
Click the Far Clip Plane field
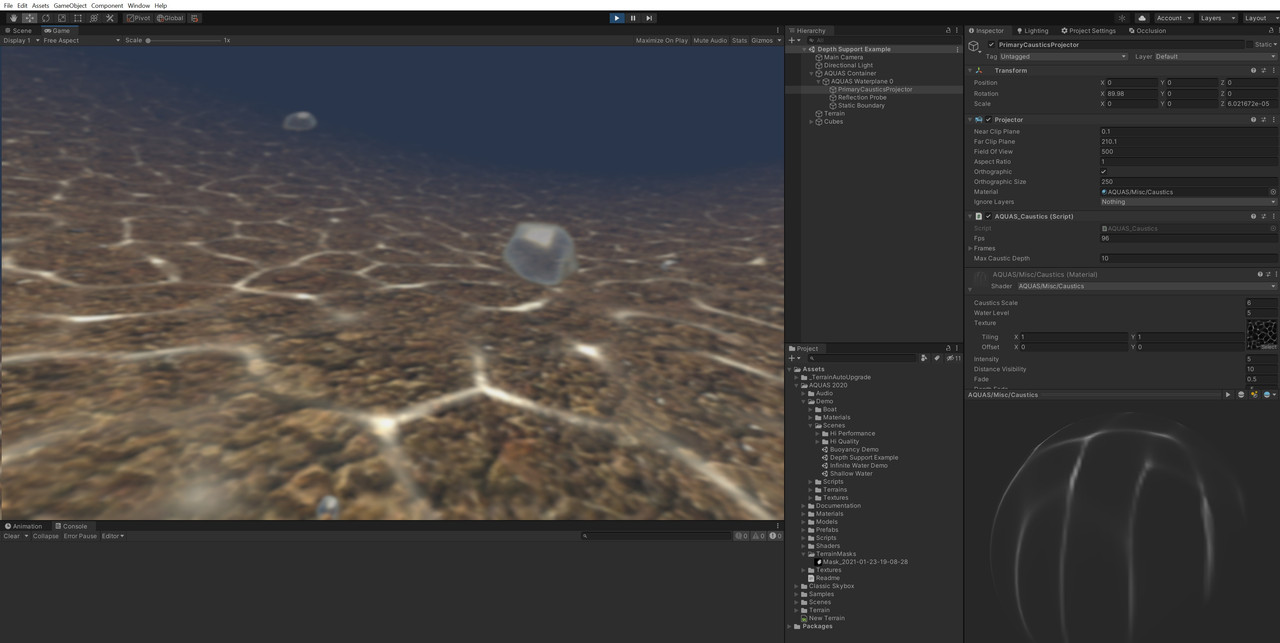[1188, 142]
